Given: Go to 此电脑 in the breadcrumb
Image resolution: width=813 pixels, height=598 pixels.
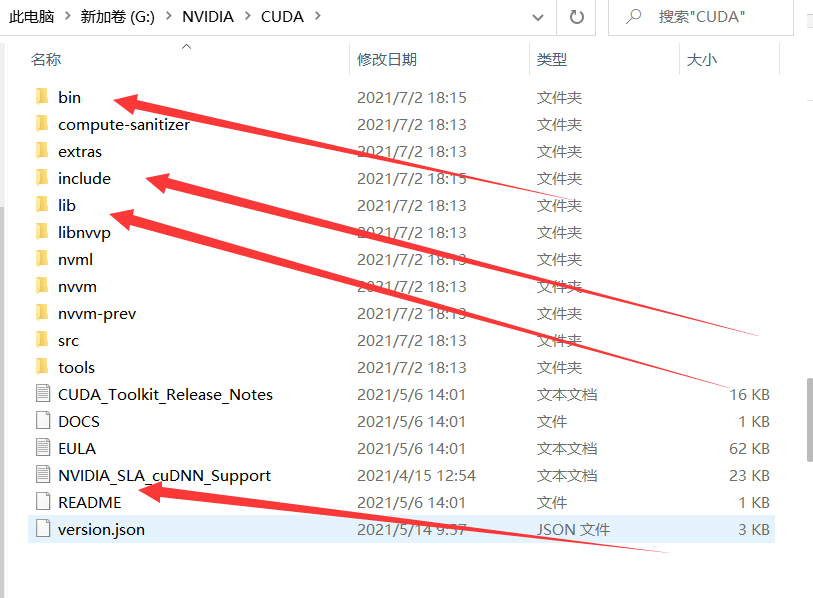Looking at the screenshot, I should click(x=32, y=17).
